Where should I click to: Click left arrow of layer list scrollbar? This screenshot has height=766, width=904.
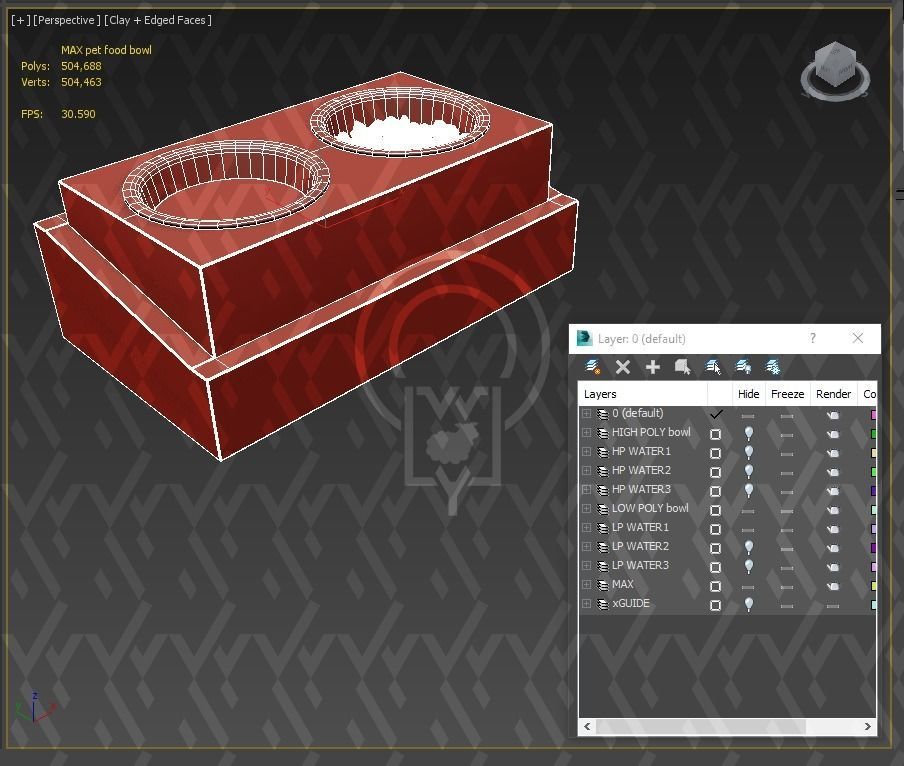pyautogui.click(x=587, y=727)
